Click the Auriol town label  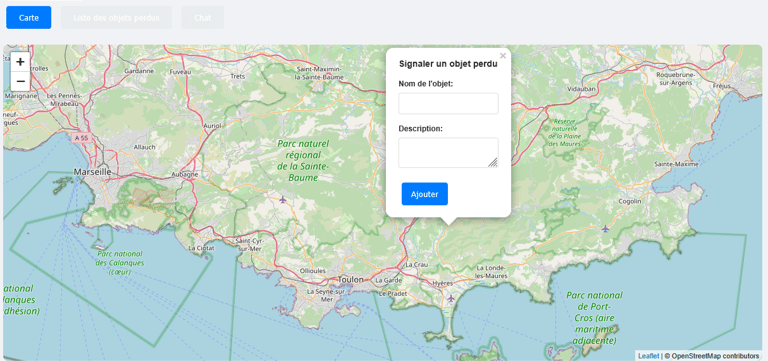coord(213,126)
